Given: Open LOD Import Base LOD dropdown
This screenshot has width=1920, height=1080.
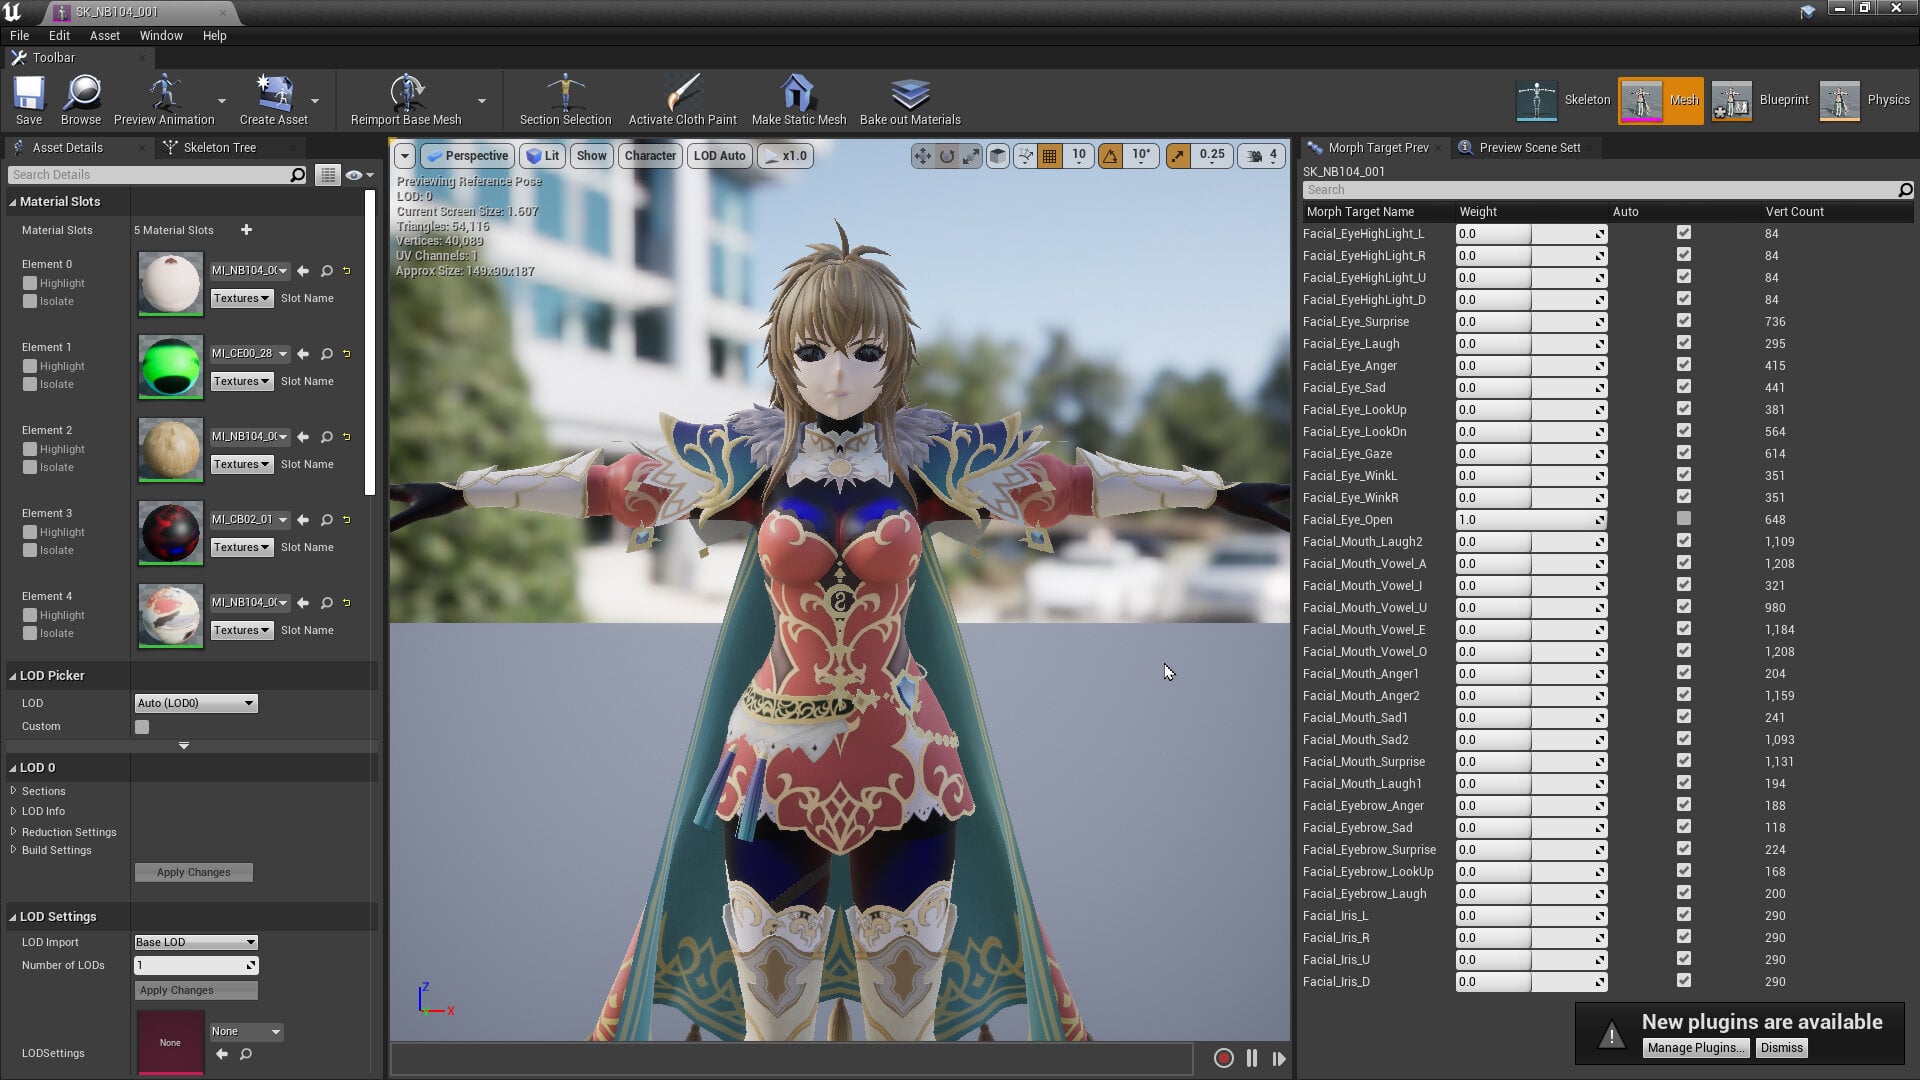Looking at the screenshot, I should coord(196,942).
